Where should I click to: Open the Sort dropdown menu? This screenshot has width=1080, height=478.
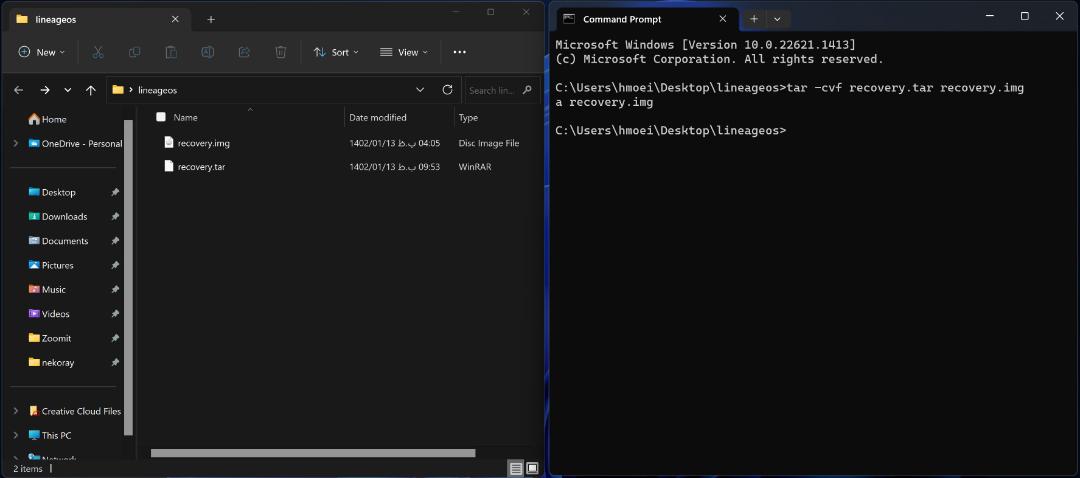(x=336, y=52)
